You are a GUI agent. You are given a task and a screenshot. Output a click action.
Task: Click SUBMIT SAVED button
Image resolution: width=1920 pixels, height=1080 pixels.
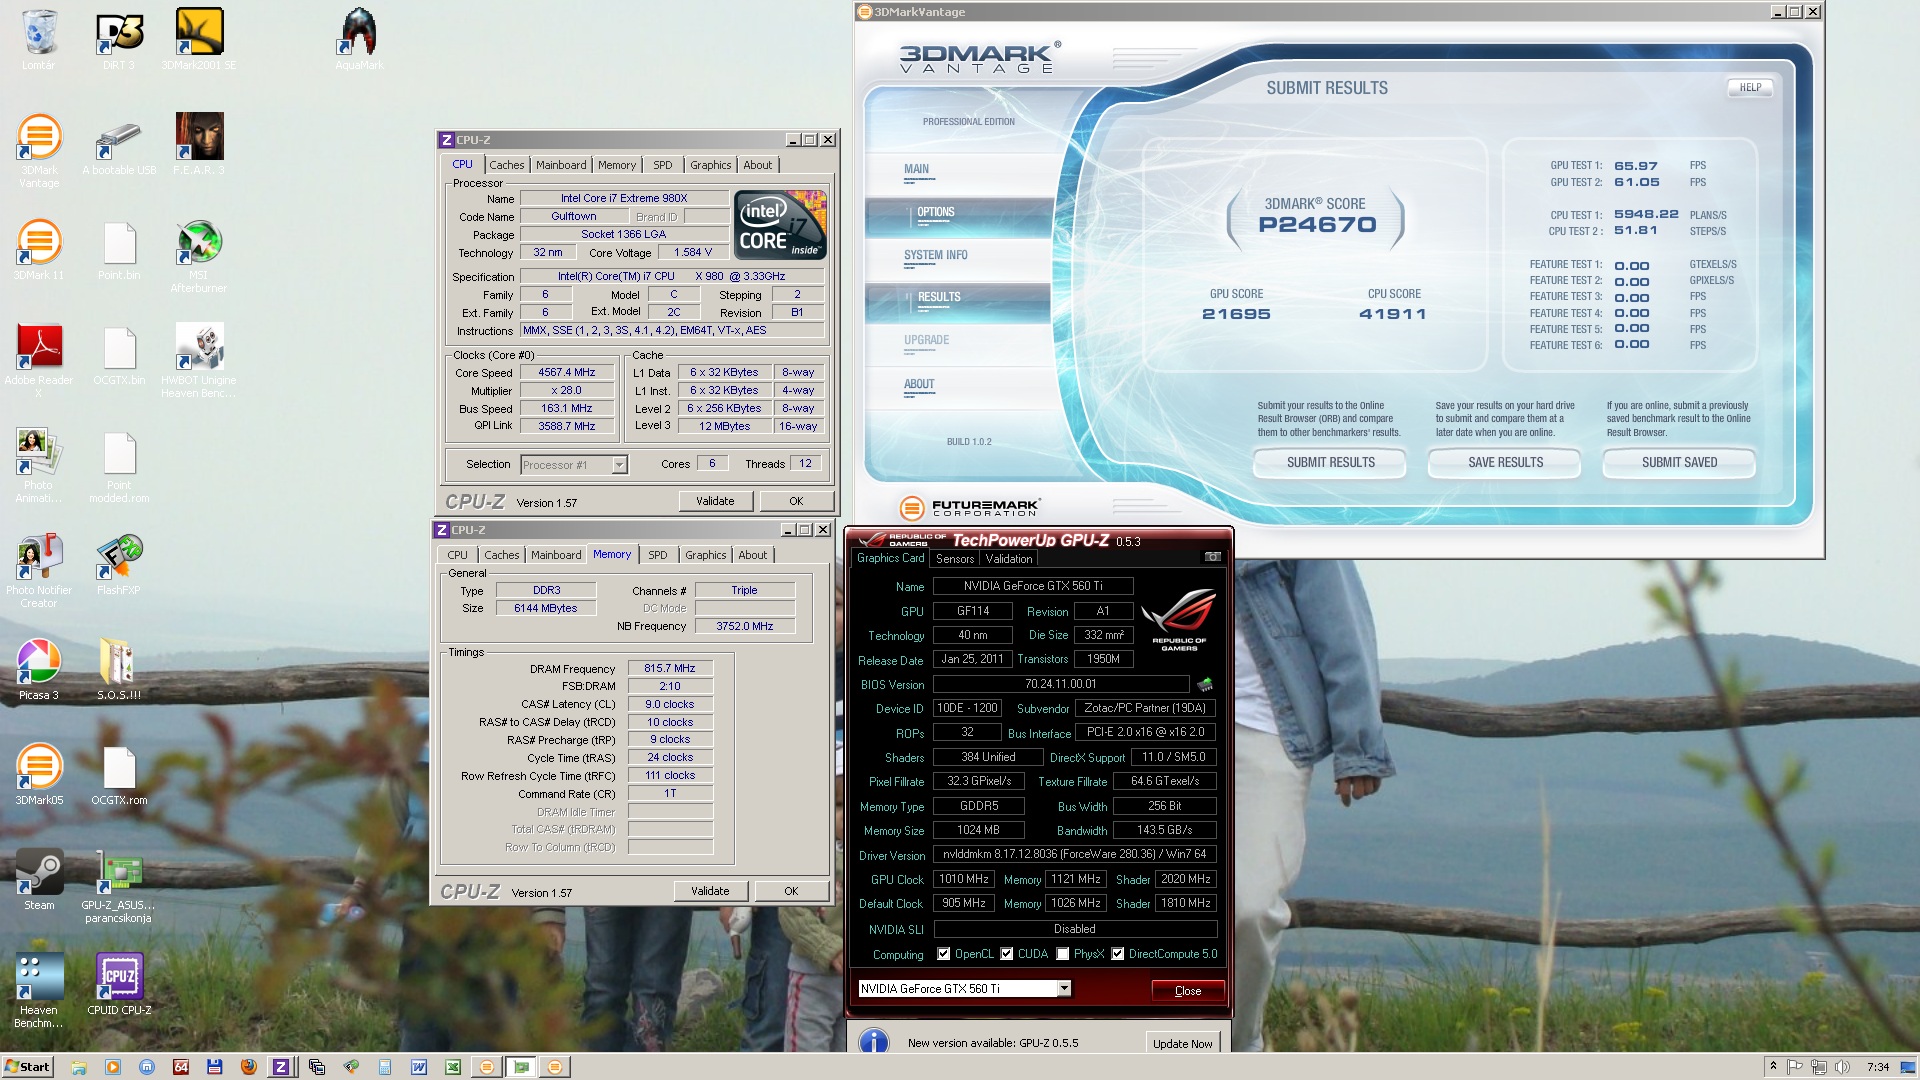1679,462
